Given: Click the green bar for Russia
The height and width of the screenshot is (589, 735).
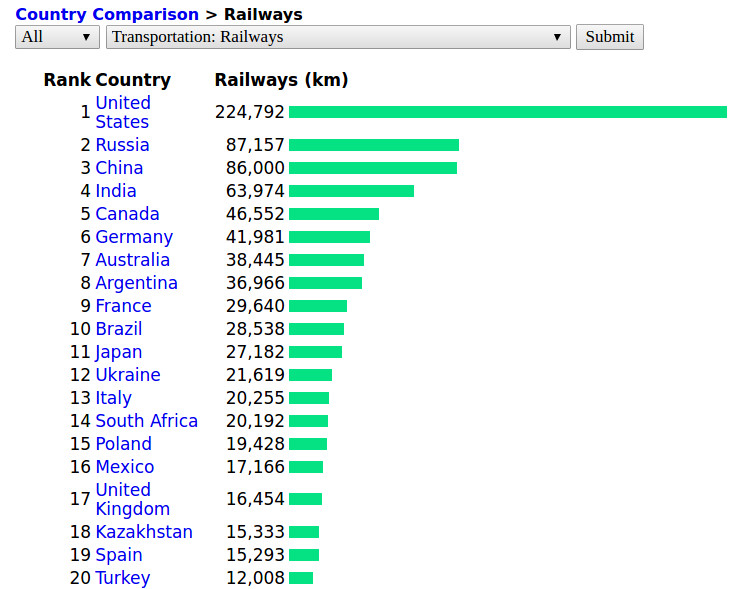Looking at the screenshot, I should pos(374,145).
